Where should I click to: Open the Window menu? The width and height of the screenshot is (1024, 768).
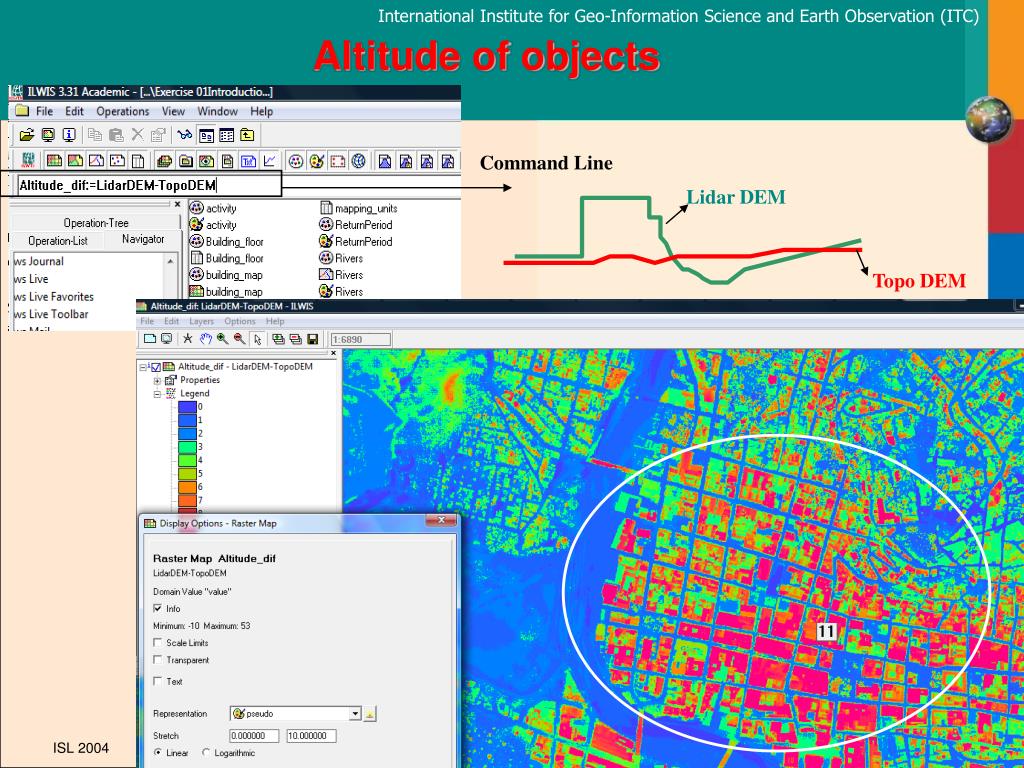coord(217,111)
